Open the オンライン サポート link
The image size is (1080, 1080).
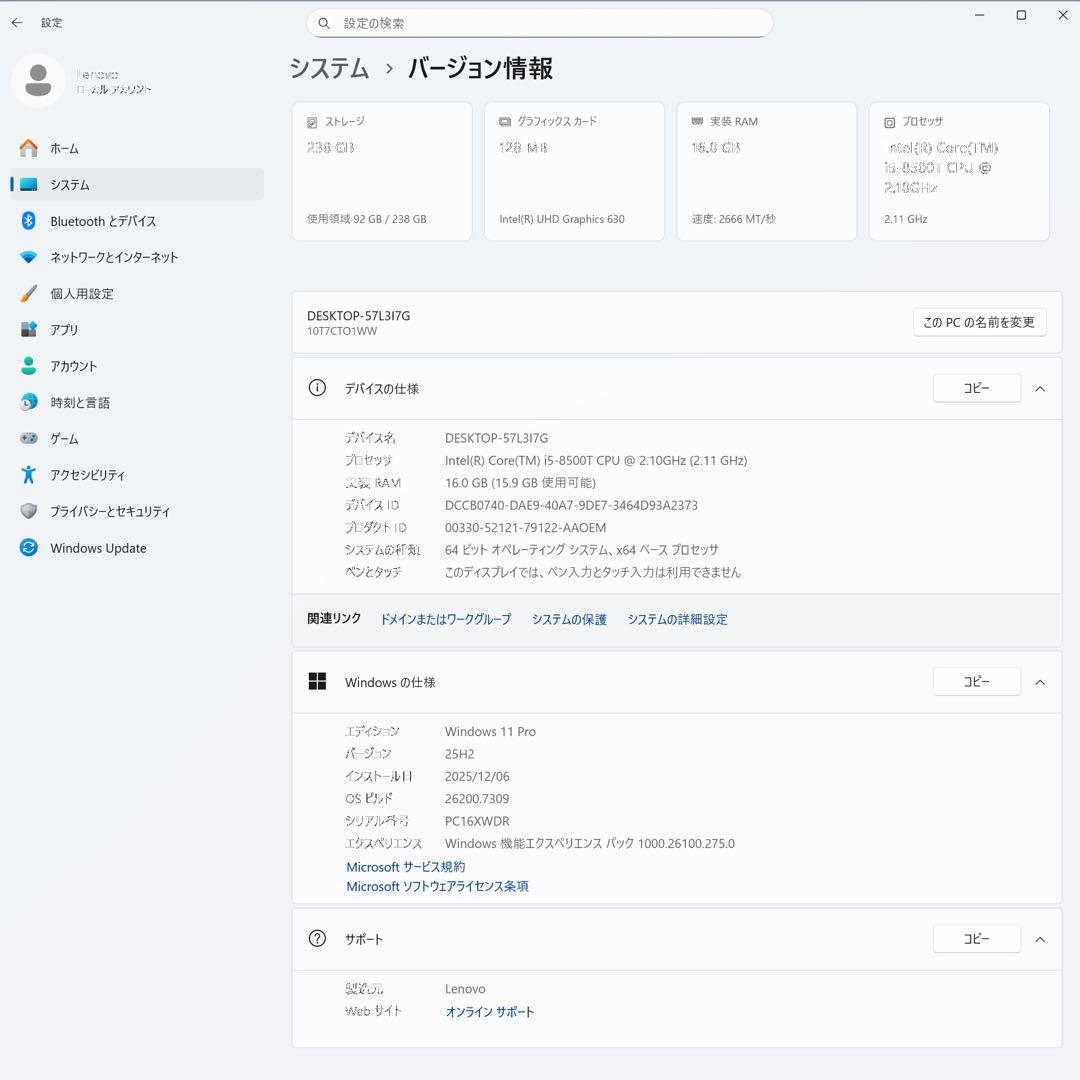tap(489, 1011)
